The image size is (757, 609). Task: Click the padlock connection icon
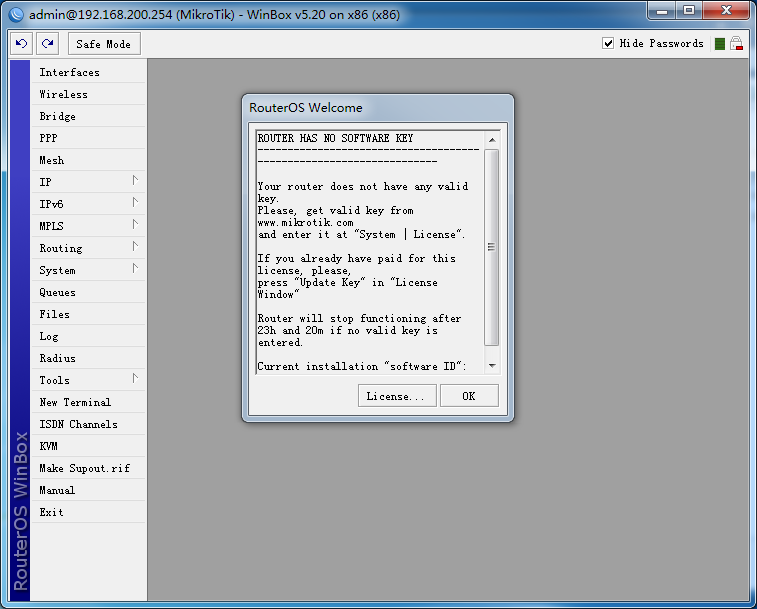(736, 43)
